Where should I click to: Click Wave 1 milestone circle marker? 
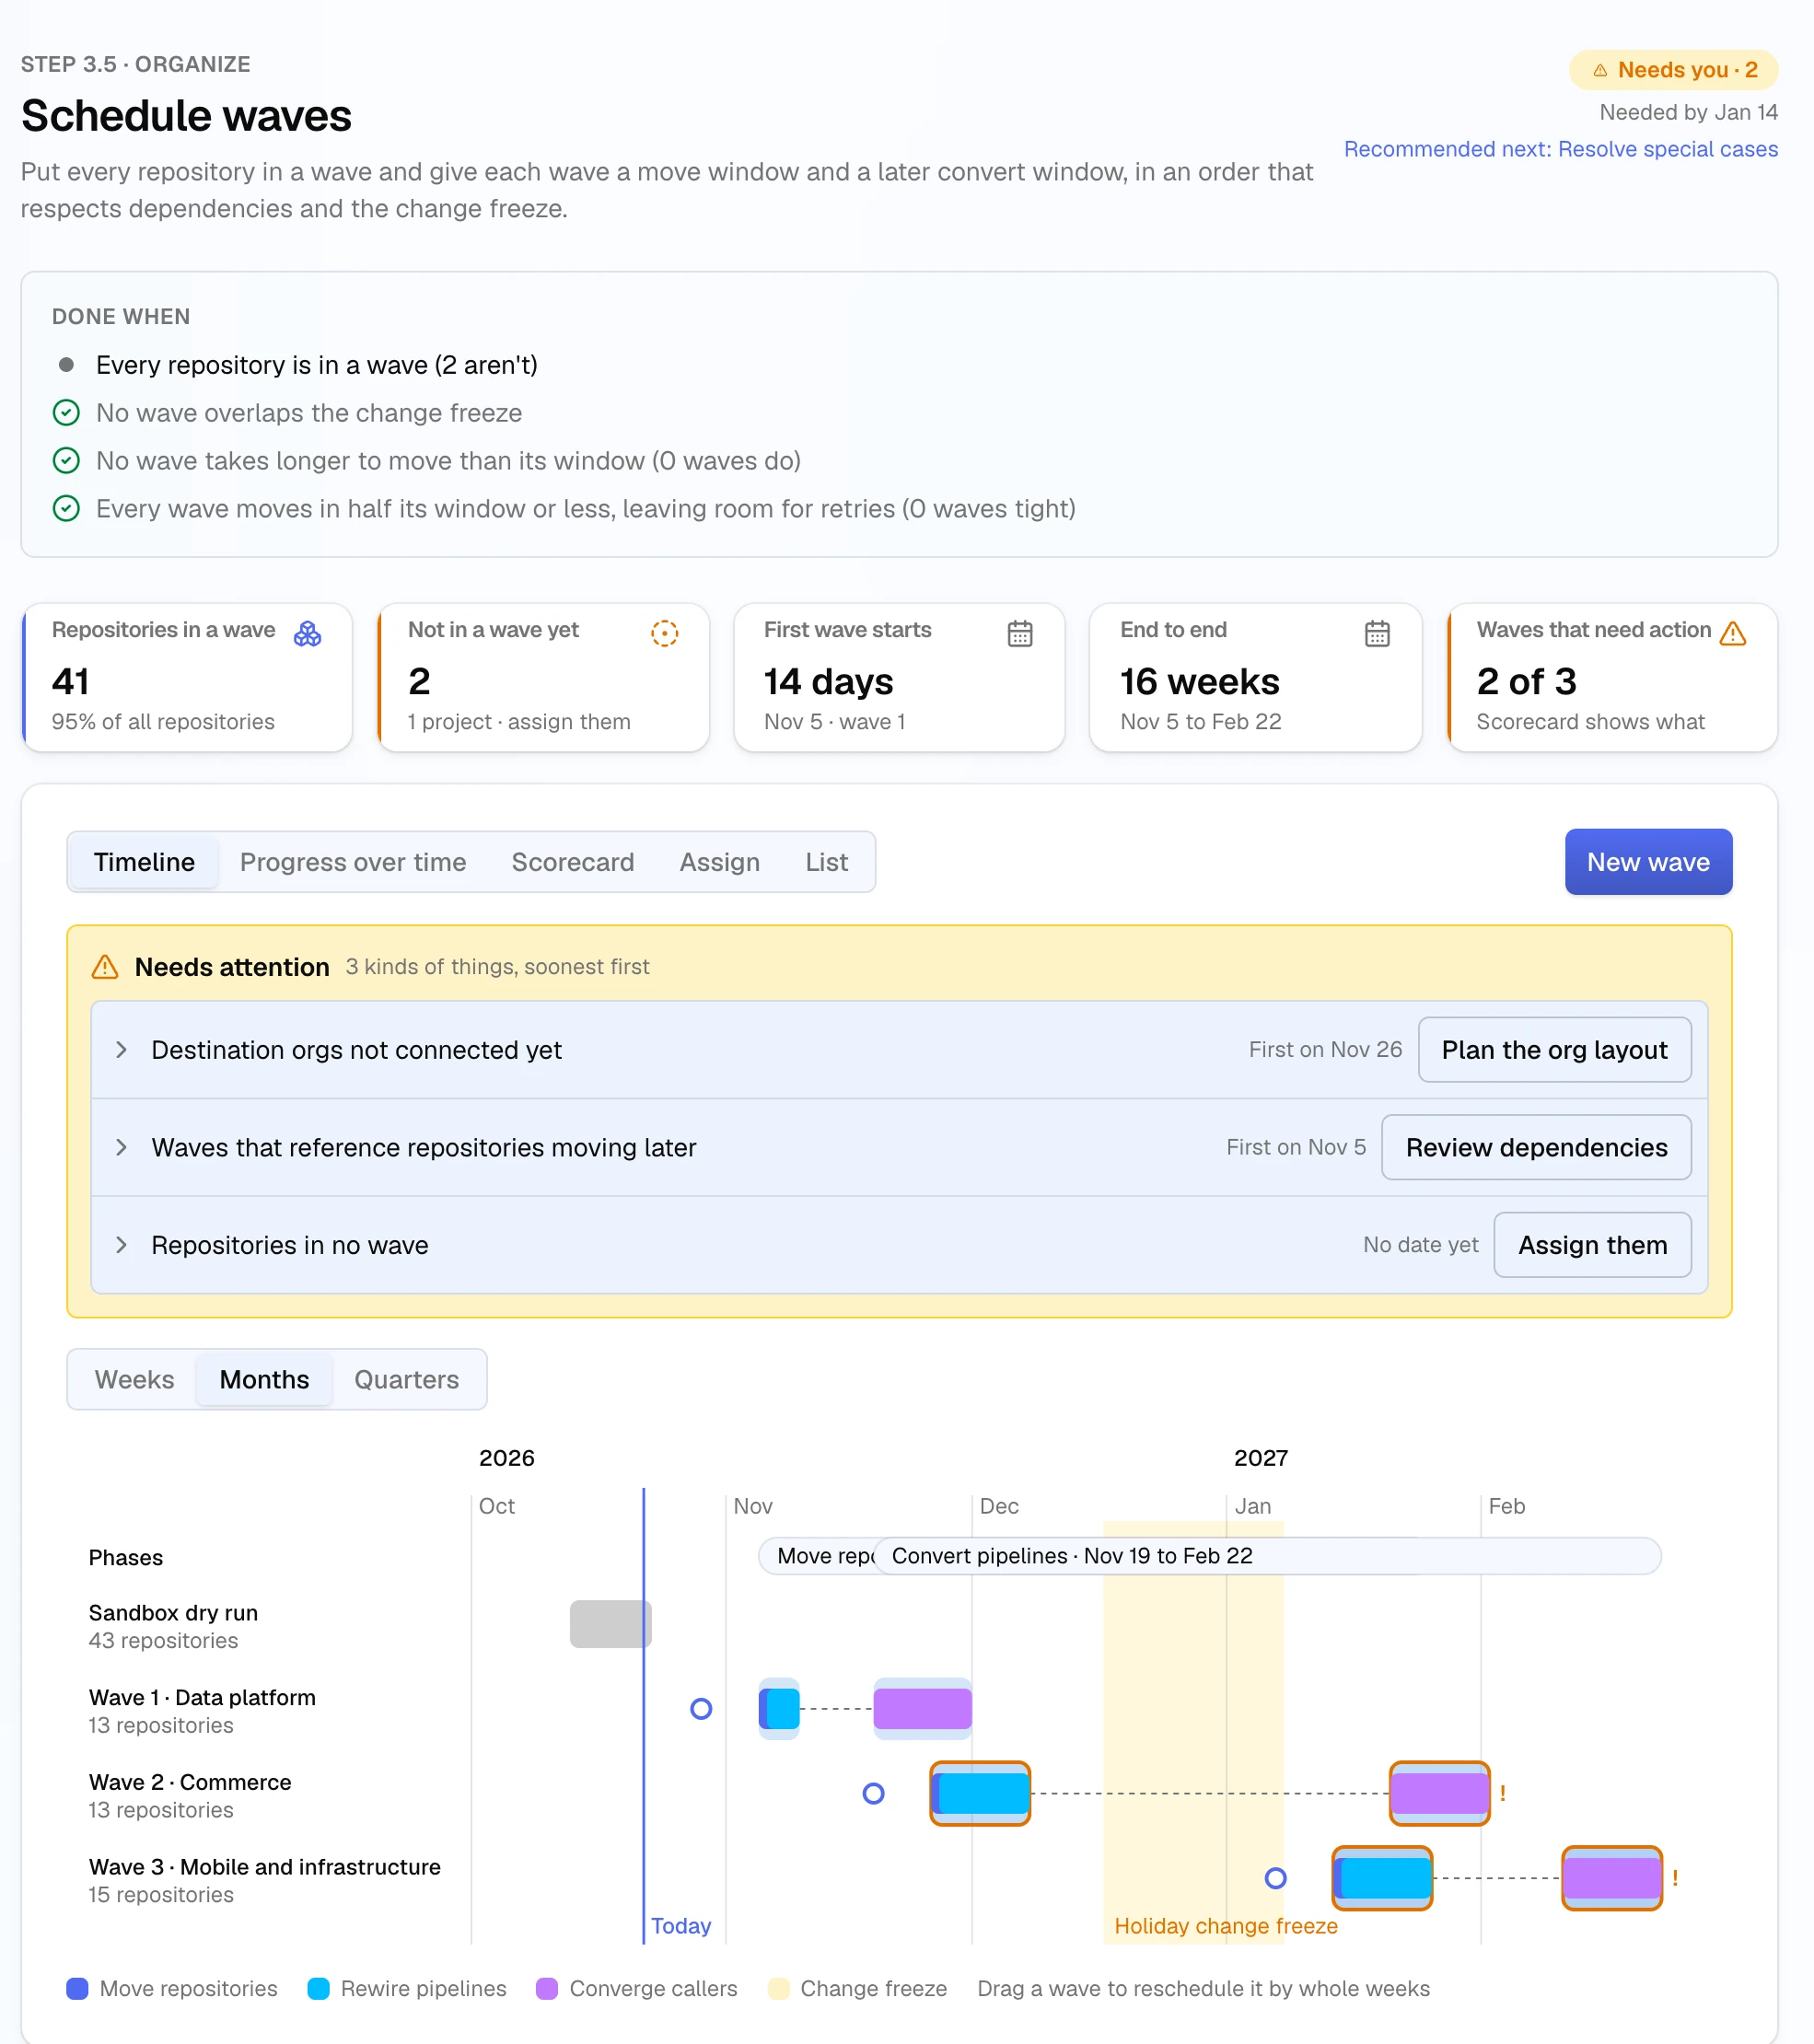701,1709
